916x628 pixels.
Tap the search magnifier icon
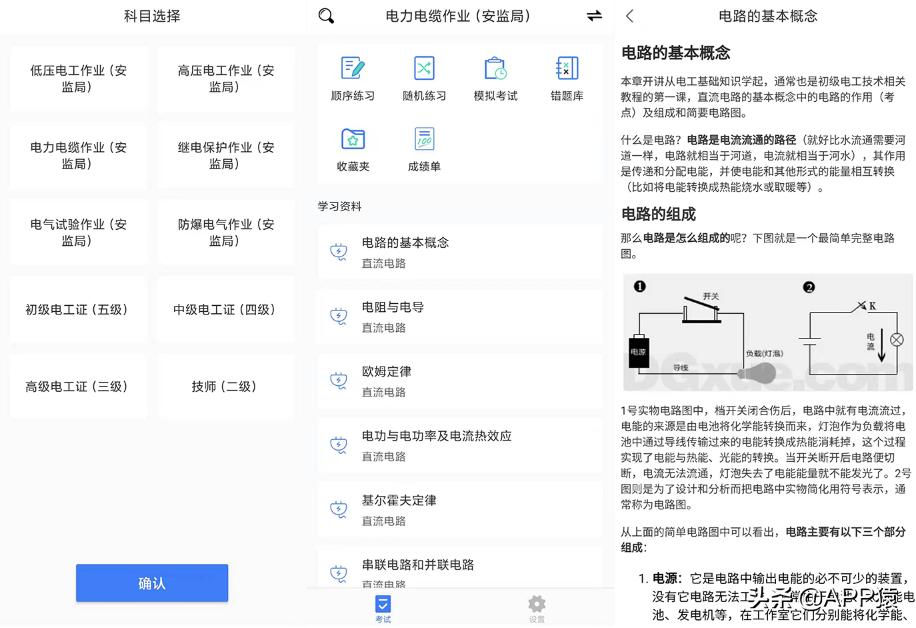[x=325, y=16]
